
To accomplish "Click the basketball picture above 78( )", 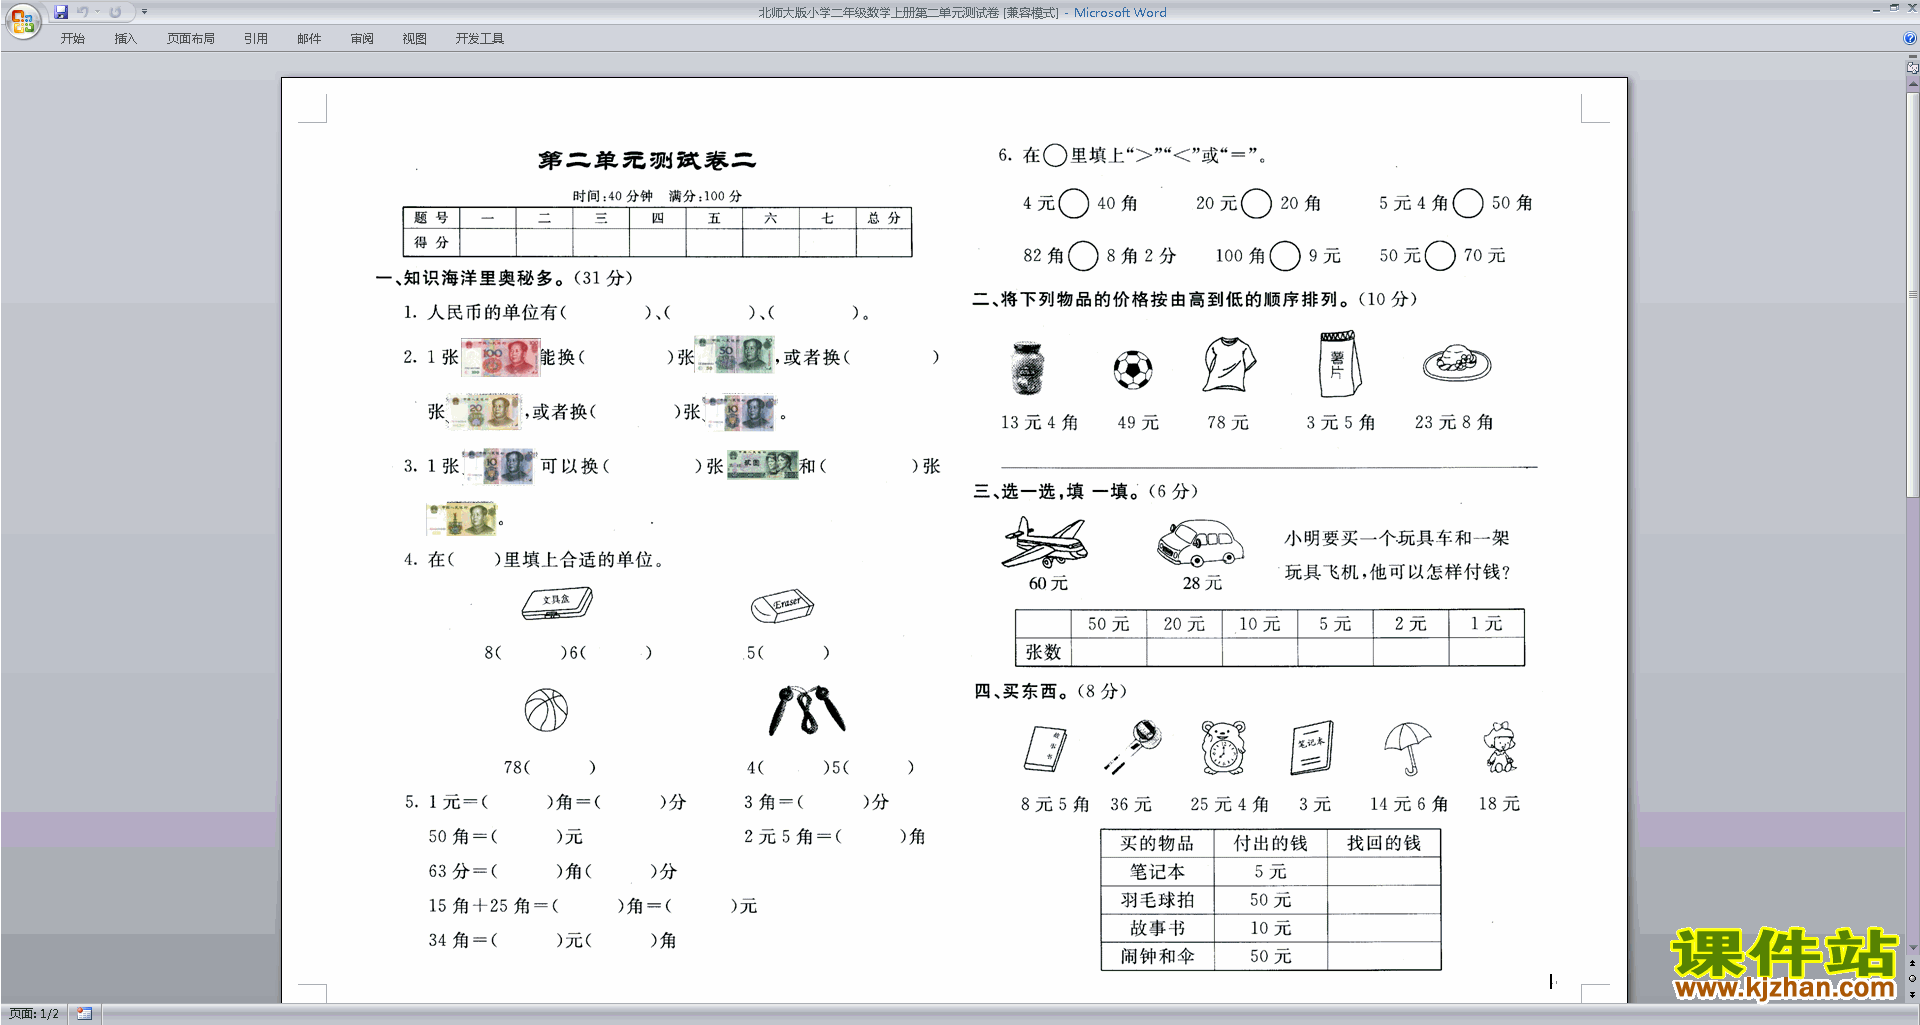I will coord(546,710).
